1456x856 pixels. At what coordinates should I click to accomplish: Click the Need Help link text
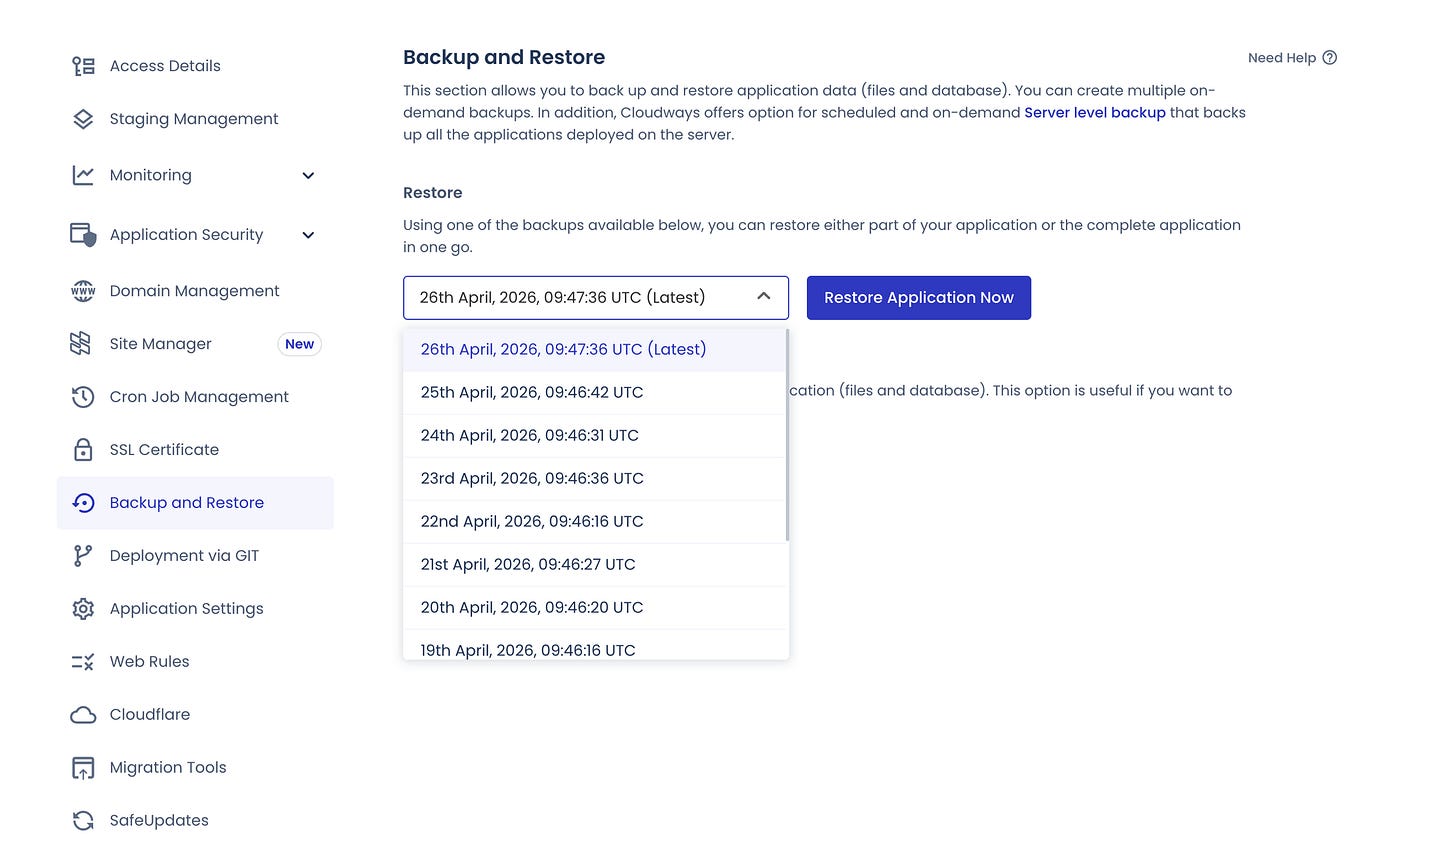[1282, 58]
